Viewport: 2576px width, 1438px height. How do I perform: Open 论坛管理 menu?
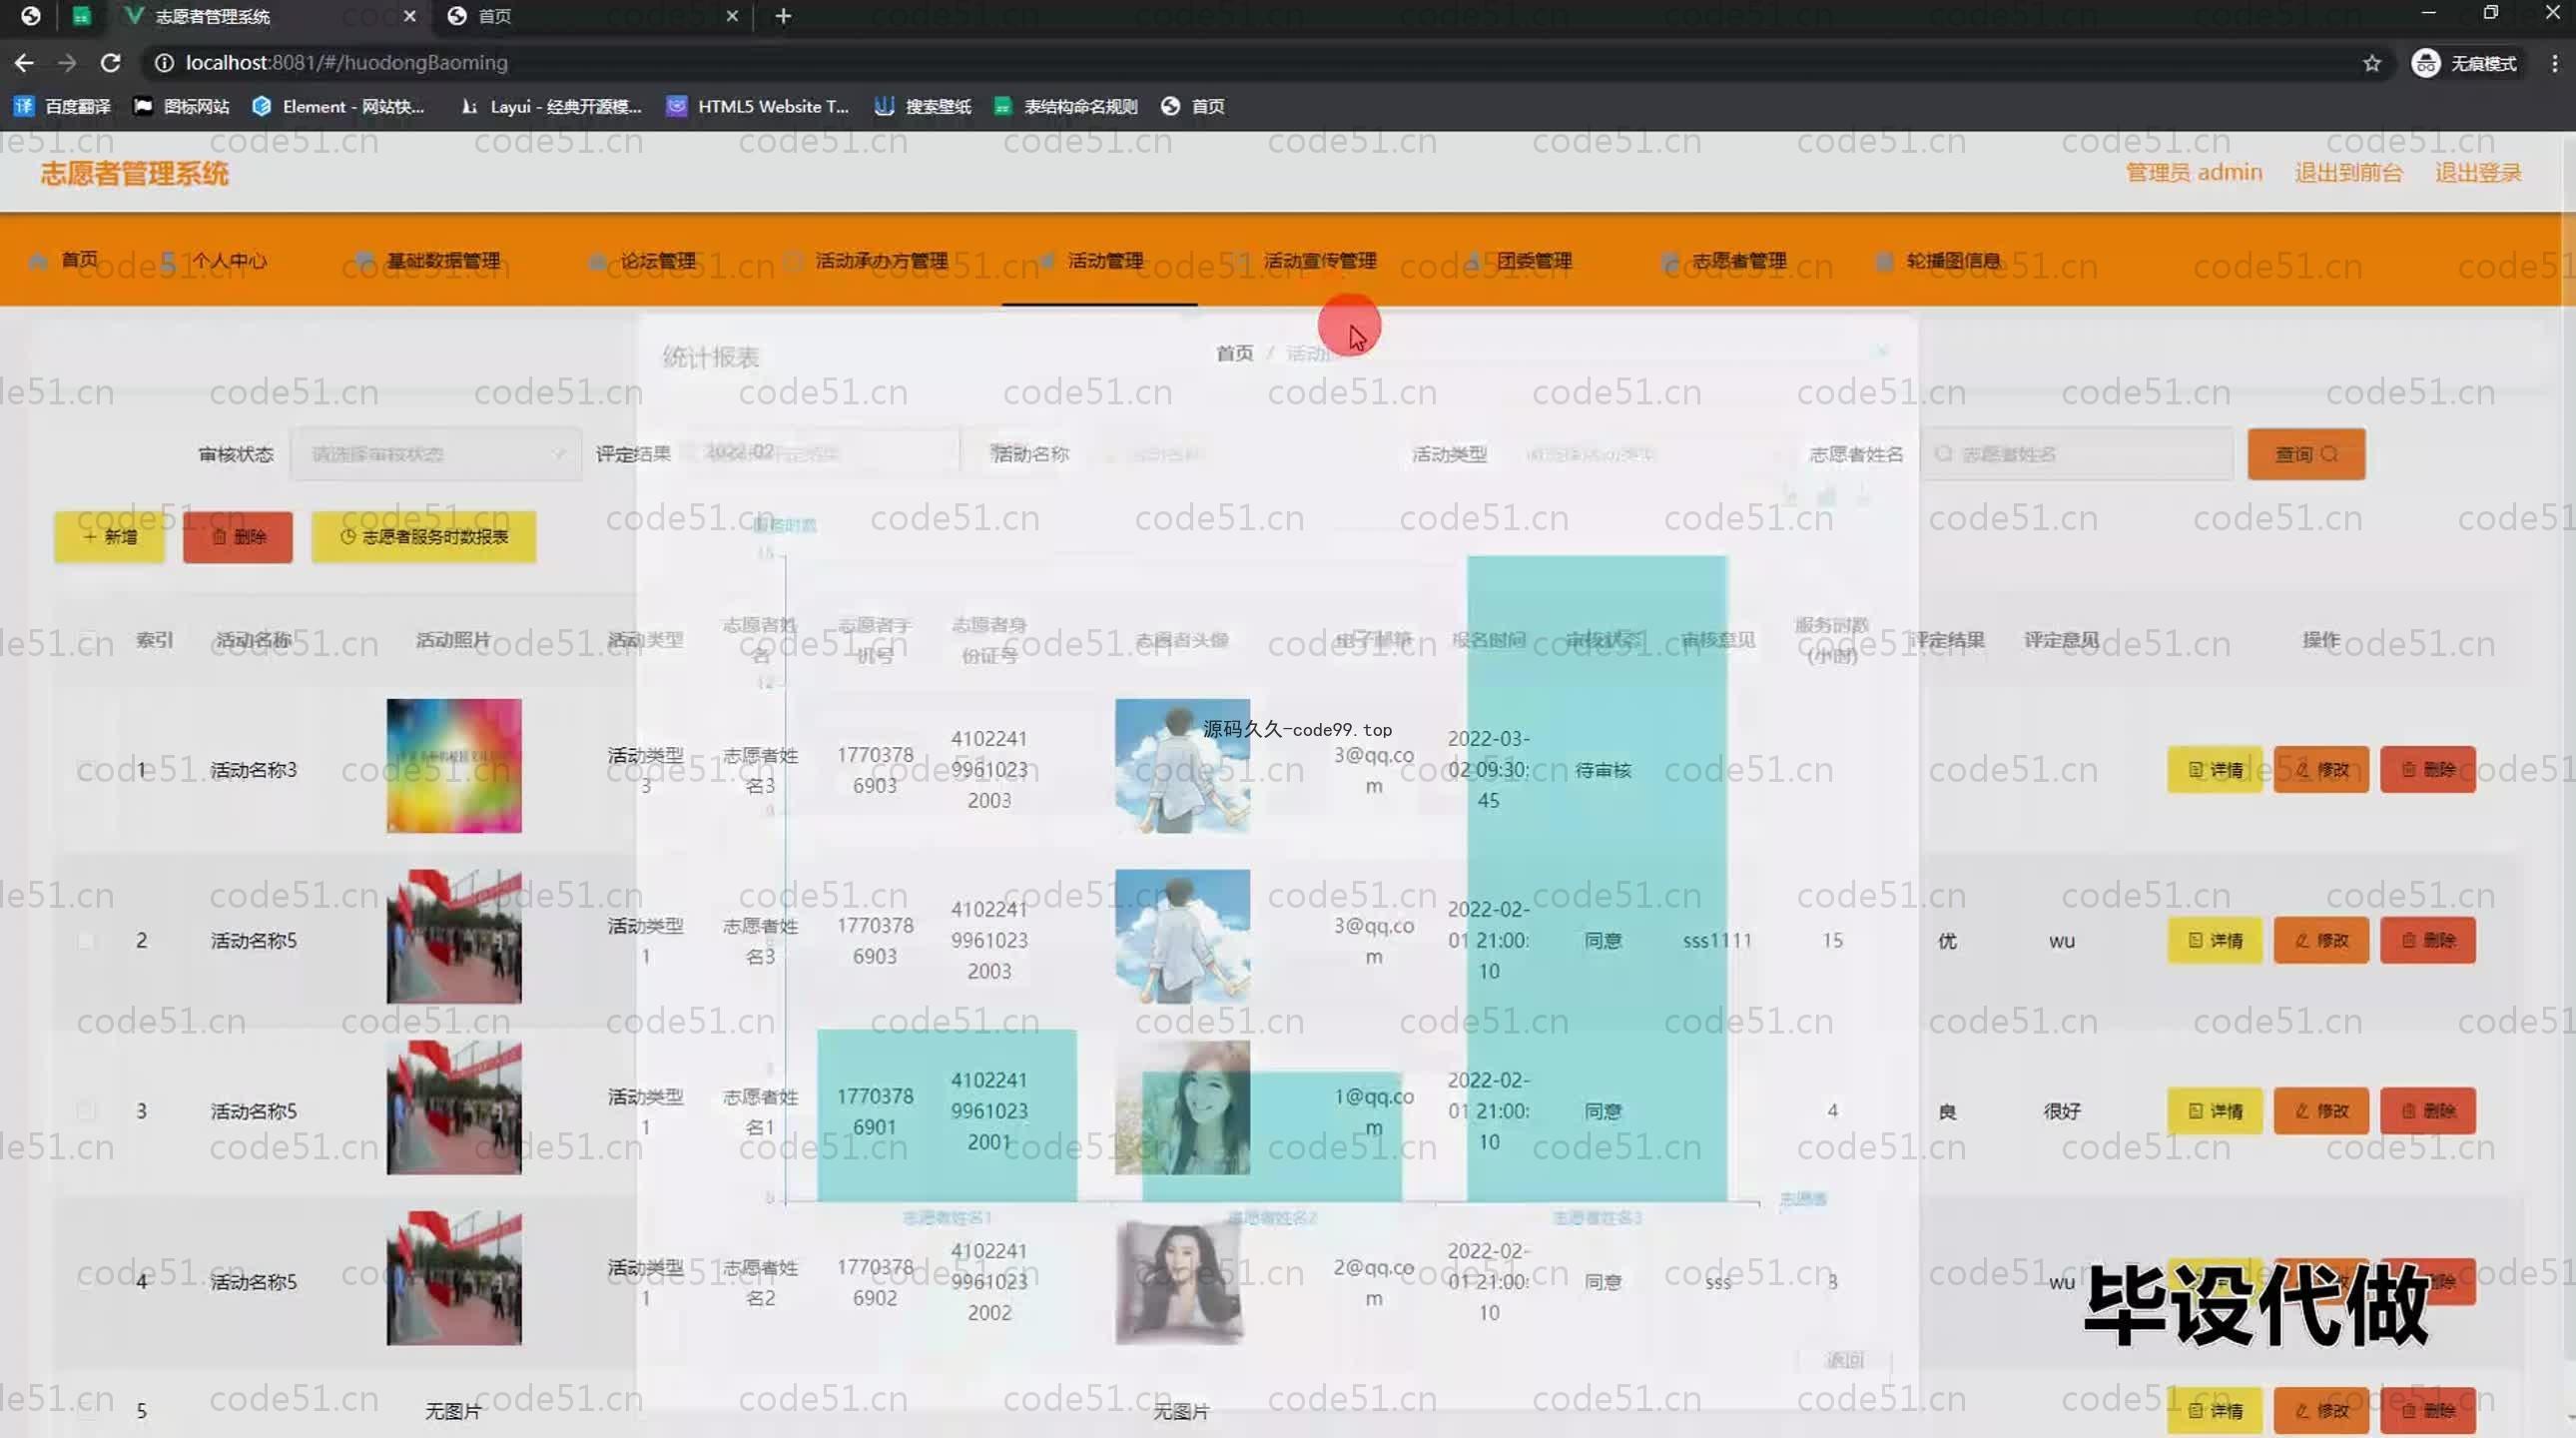[x=642, y=260]
